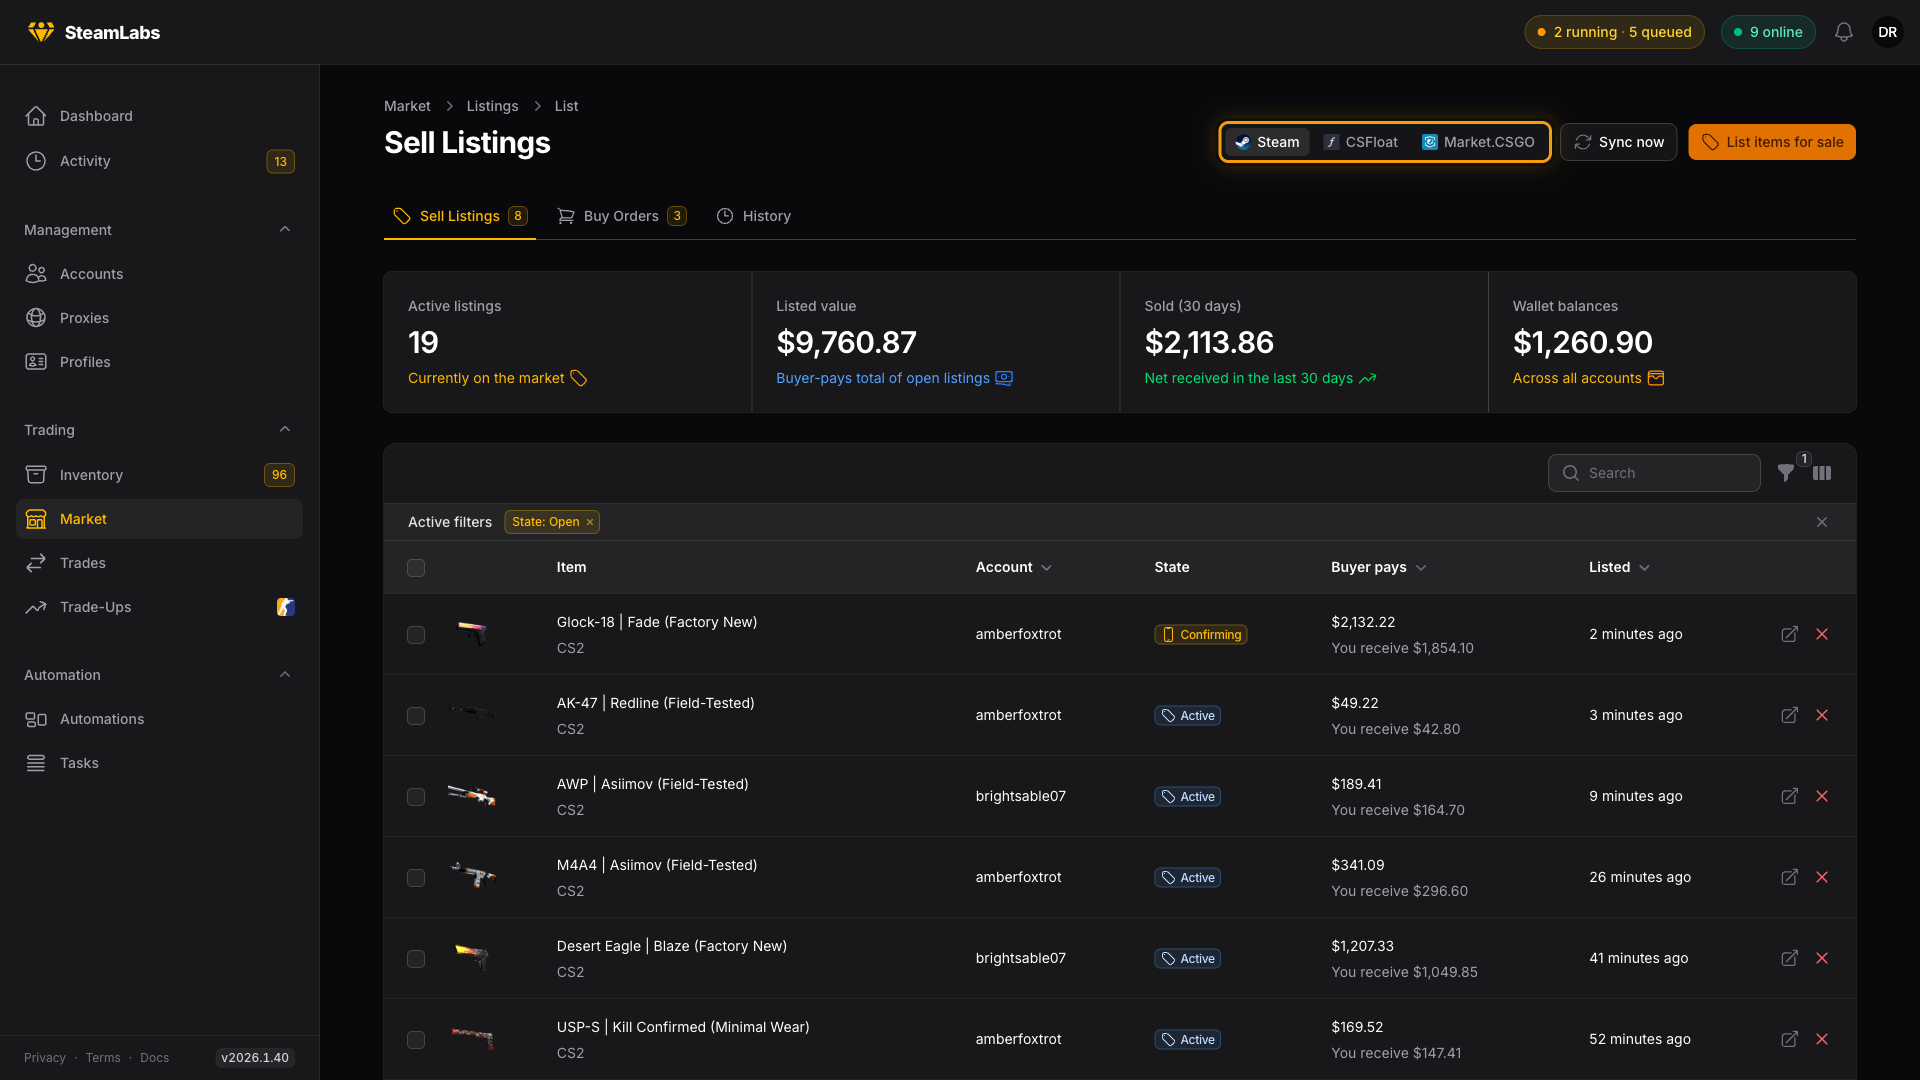Open Activity in sidebar

[x=159, y=161]
